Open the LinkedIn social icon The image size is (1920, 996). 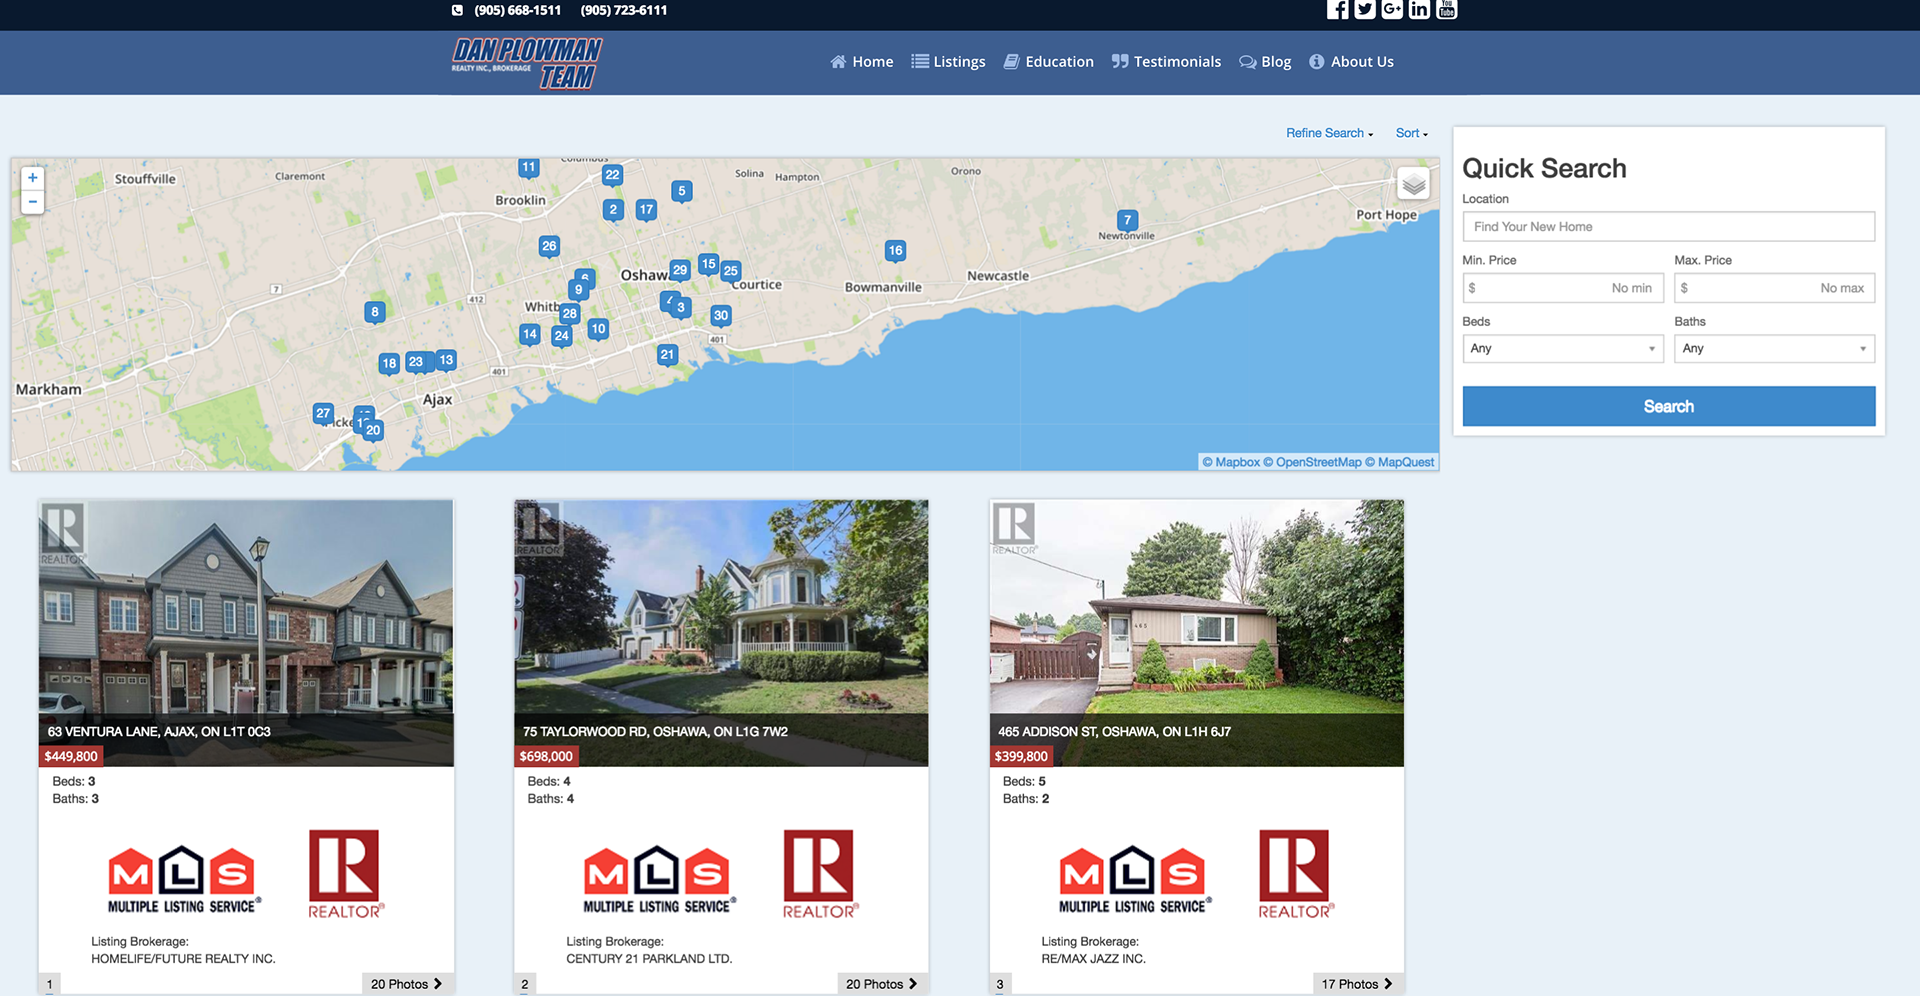1418,9
